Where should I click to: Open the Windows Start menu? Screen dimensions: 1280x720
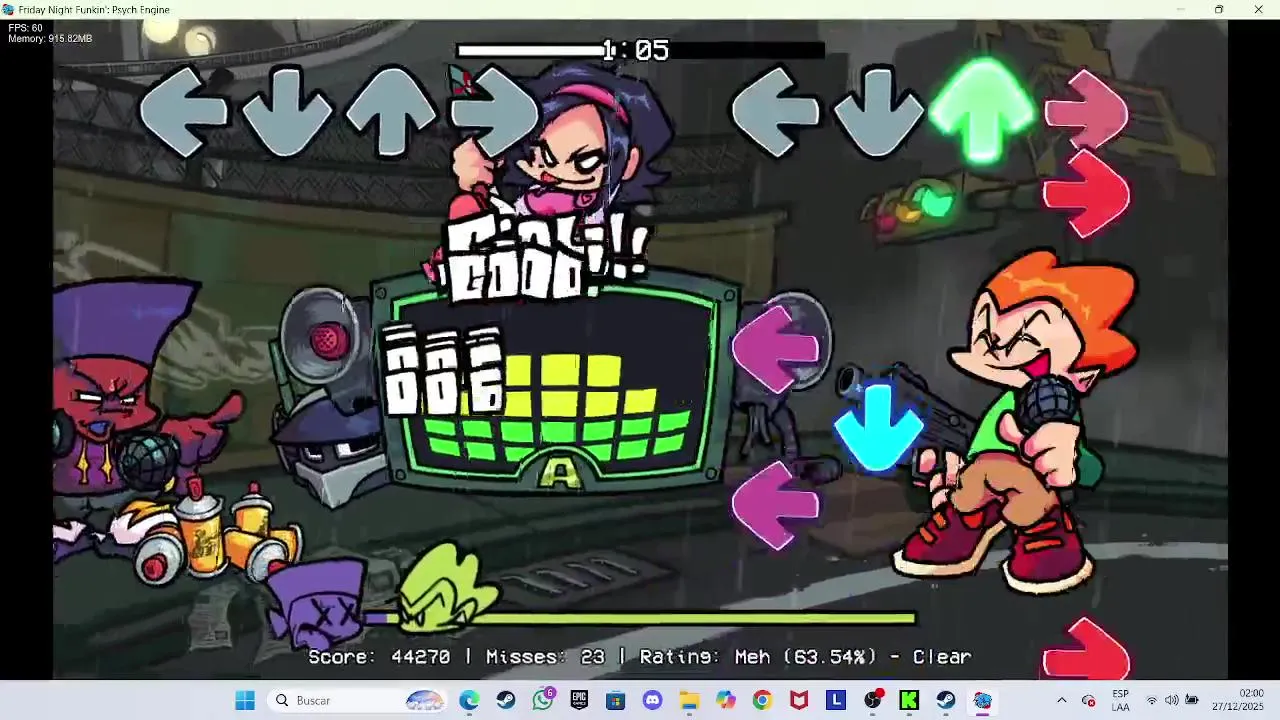[245, 700]
